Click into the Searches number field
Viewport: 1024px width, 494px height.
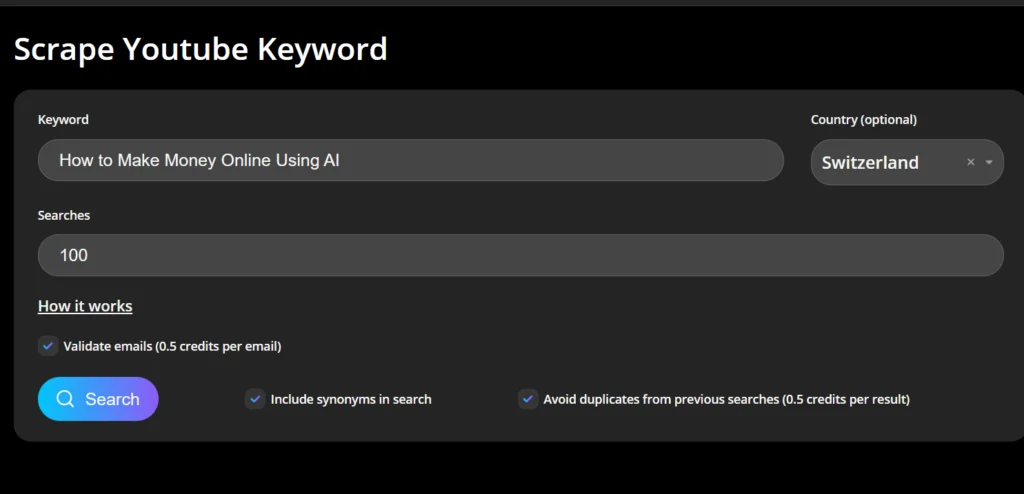tap(520, 255)
